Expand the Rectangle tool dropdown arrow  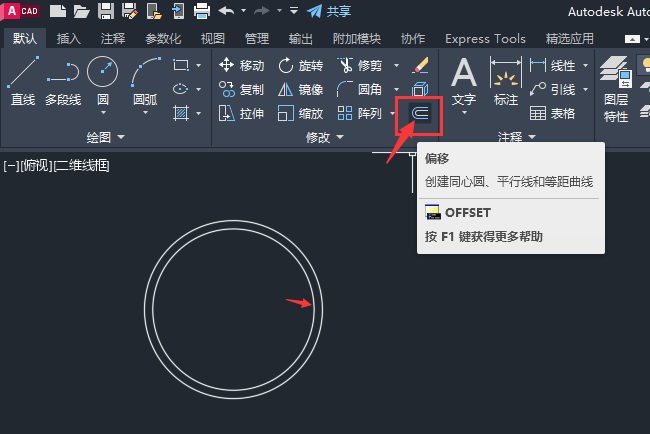click(199, 65)
